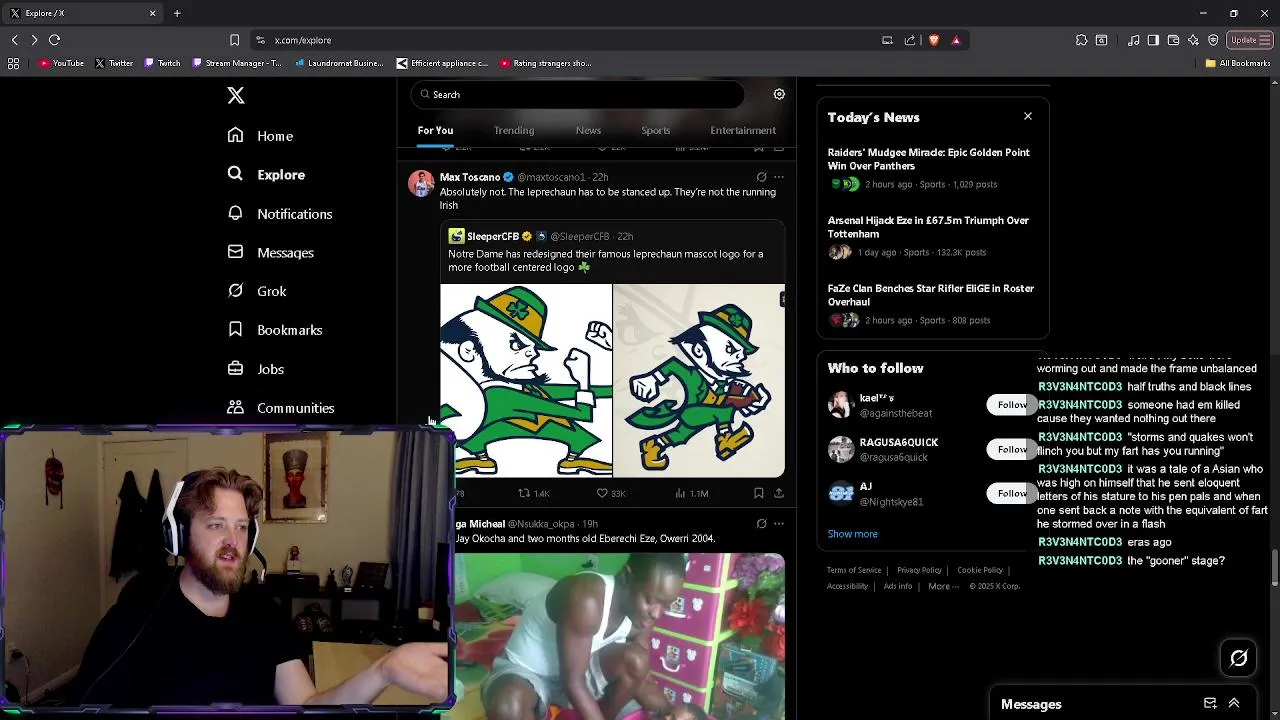View analytics of post with 1.1M views
The width and height of the screenshot is (1280, 720).
point(691,493)
